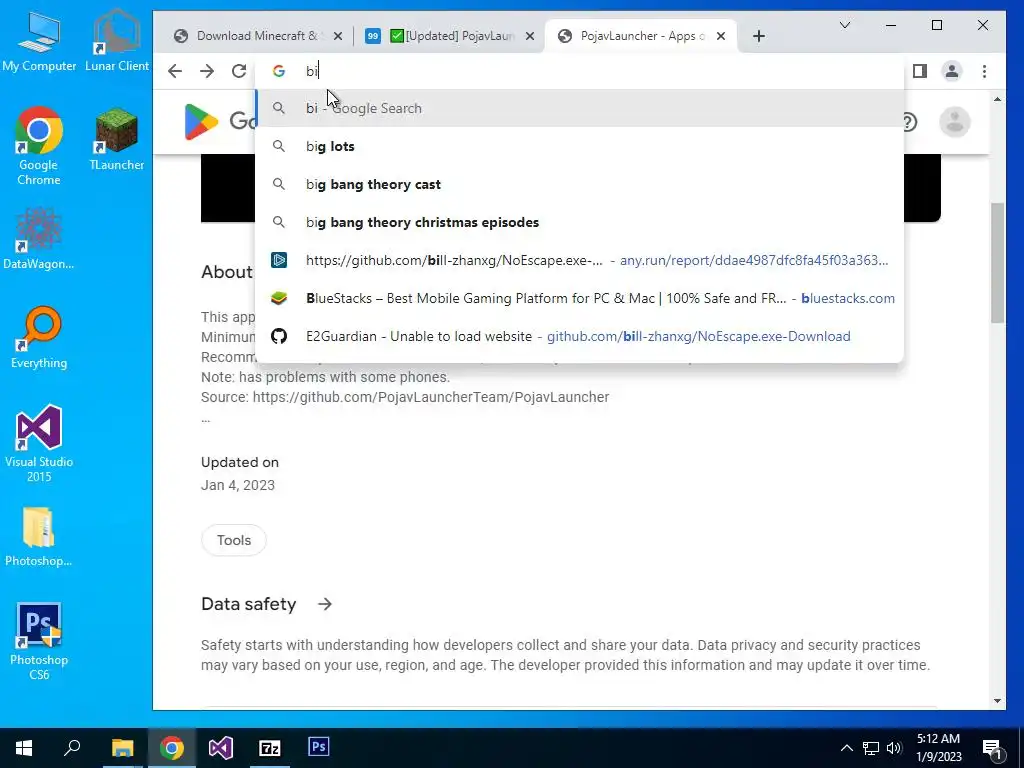Close the Download Minecraft tab
Screen dimensions: 1024x768
click(338, 36)
